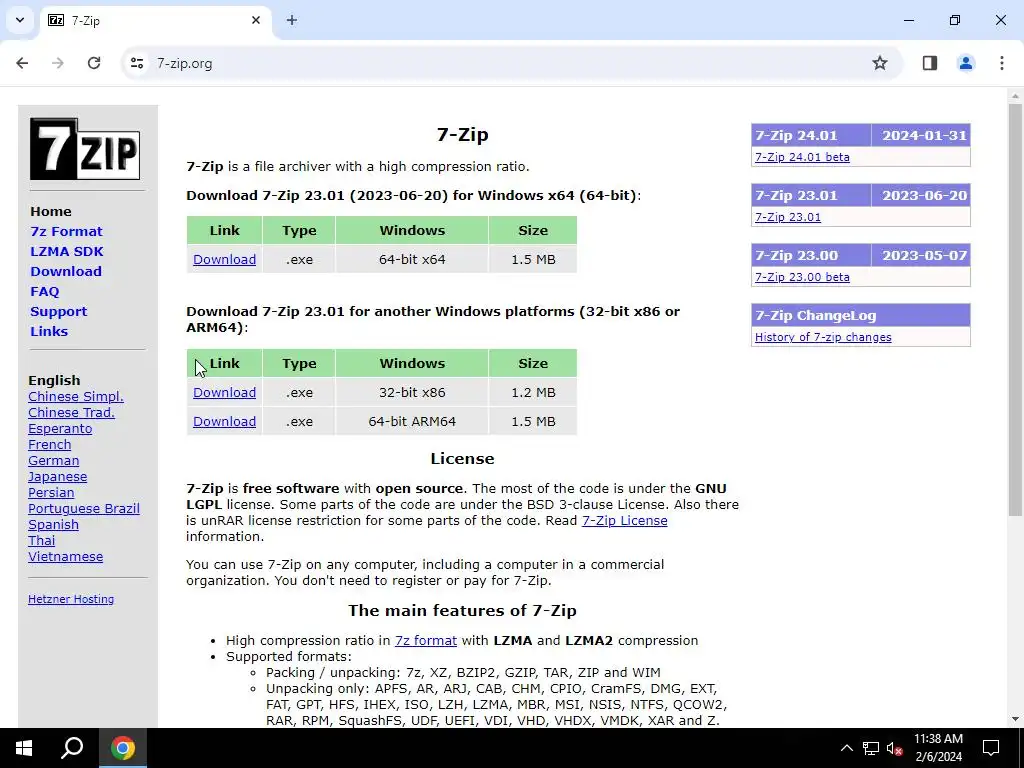Screen dimensions: 1024x768
Task: Switch language to Esperanto
Action: 60,428
